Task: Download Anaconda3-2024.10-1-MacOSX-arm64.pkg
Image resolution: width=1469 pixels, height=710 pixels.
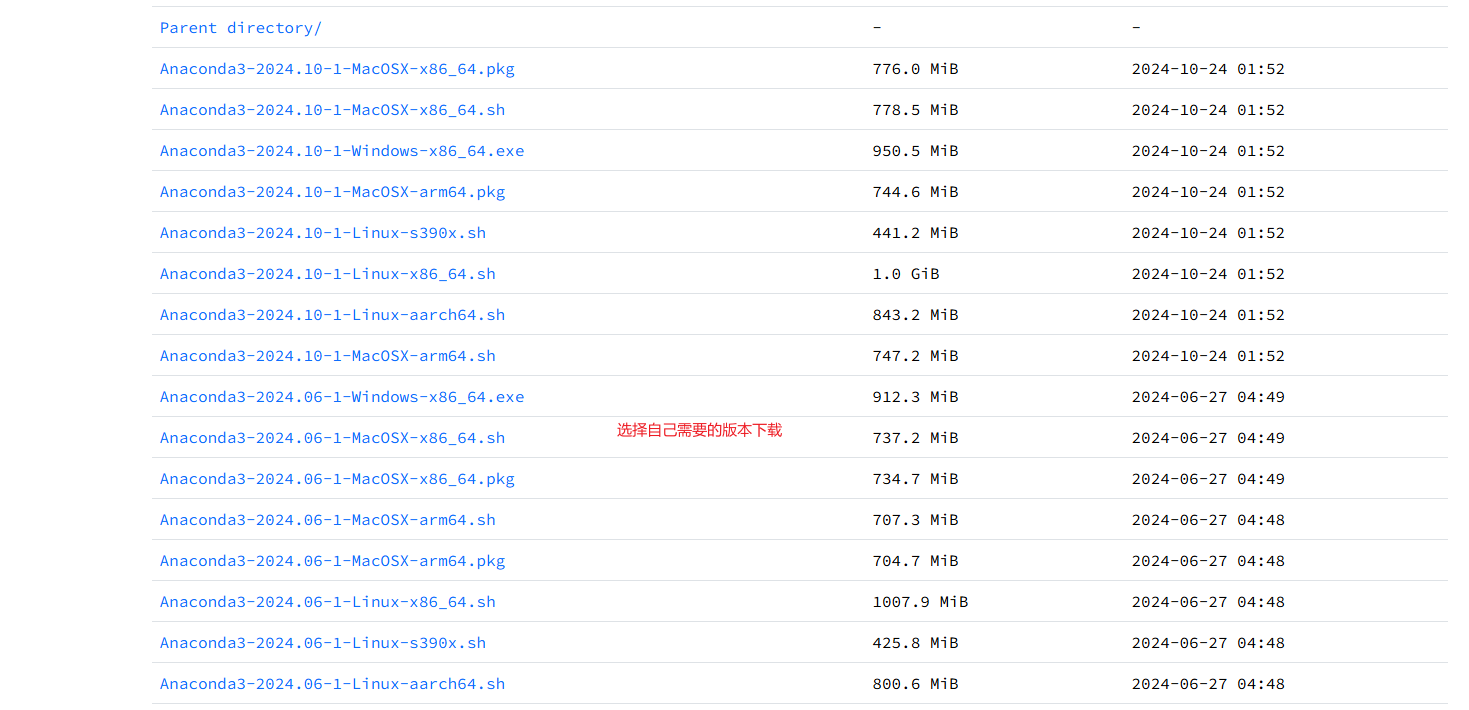Action: tap(332, 192)
